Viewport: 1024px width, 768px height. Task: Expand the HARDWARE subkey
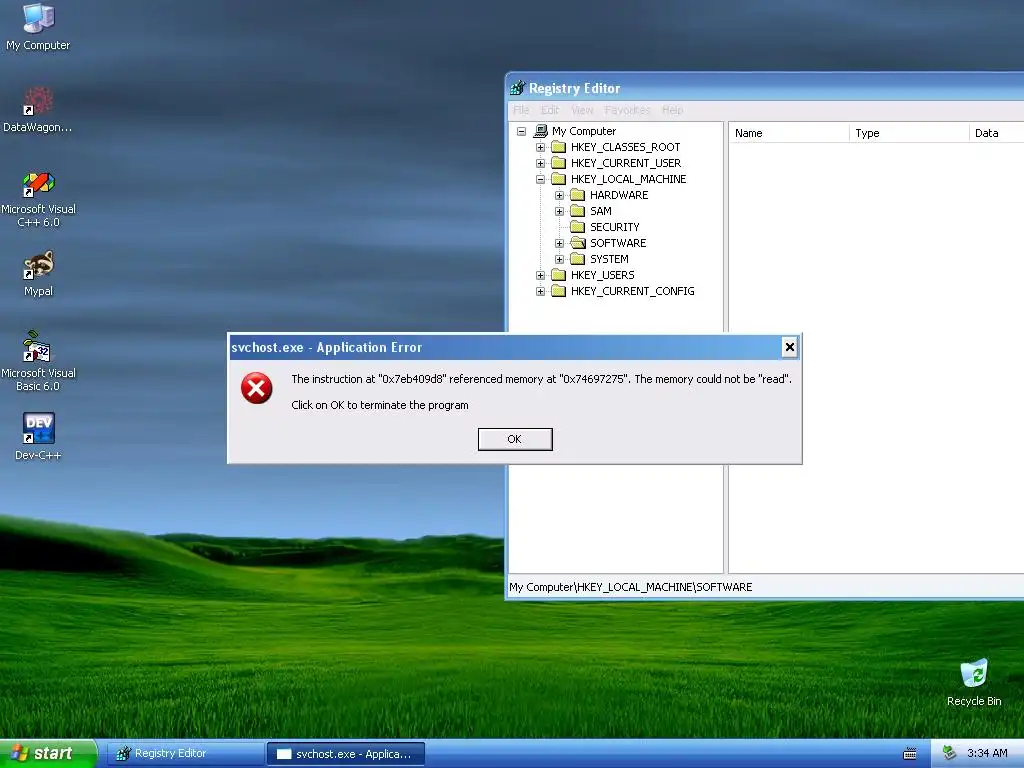click(559, 195)
